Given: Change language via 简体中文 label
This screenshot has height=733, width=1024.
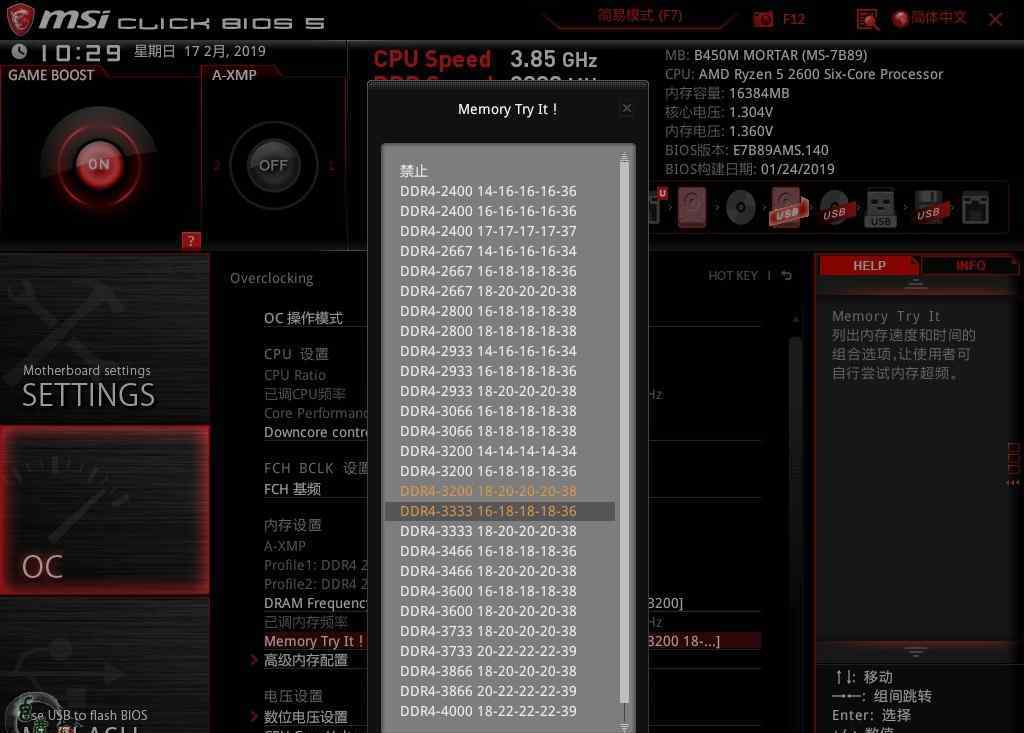Looking at the screenshot, I should [938, 18].
